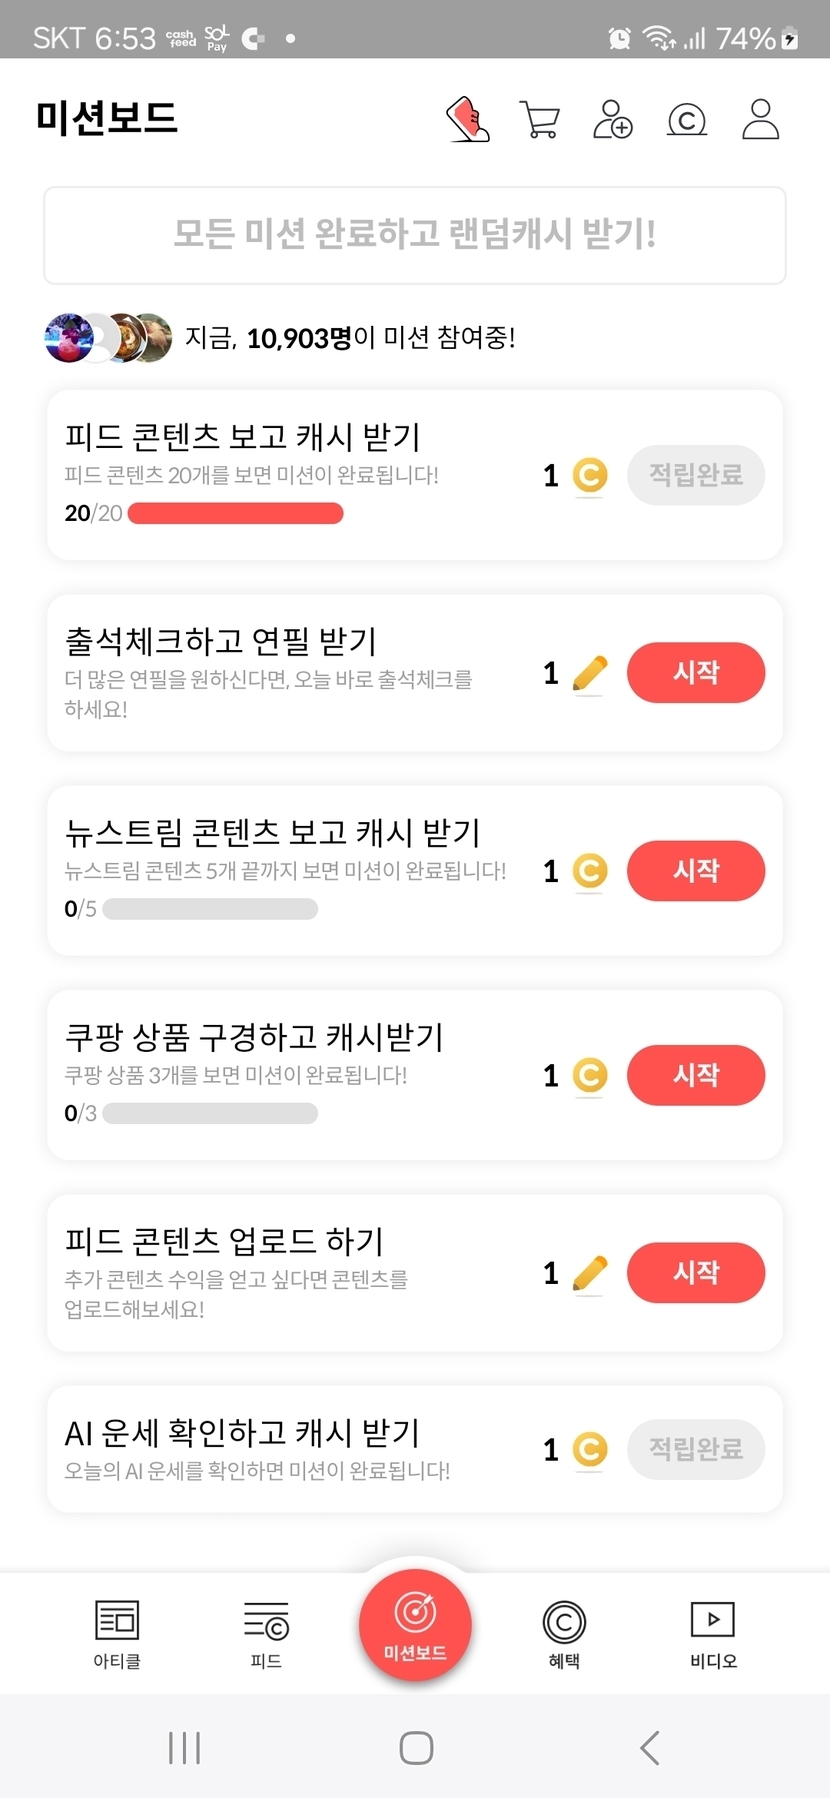
Task: Switch to the 피드 tab
Action: click(x=266, y=1632)
